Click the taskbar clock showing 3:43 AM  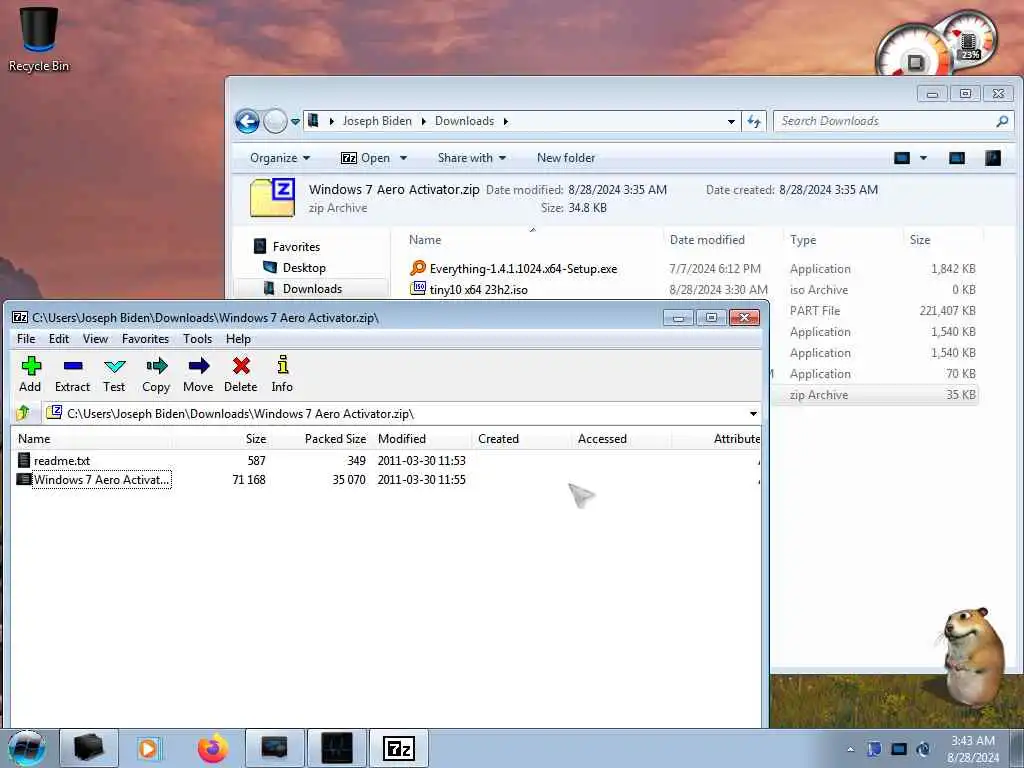pos(973,749)
